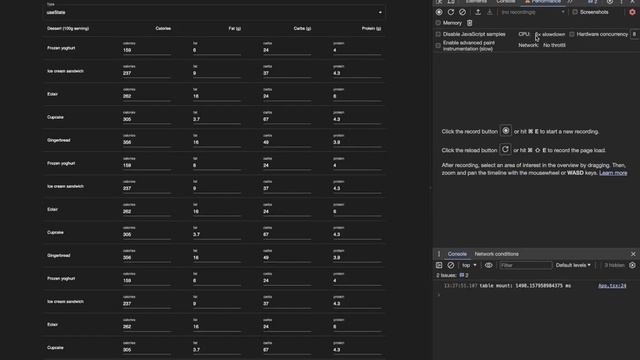Viewport: 640px width, 360px height.
Task: Click the clear console icon in the drawer
Action: pyautogui.click(x=451, y=265)
